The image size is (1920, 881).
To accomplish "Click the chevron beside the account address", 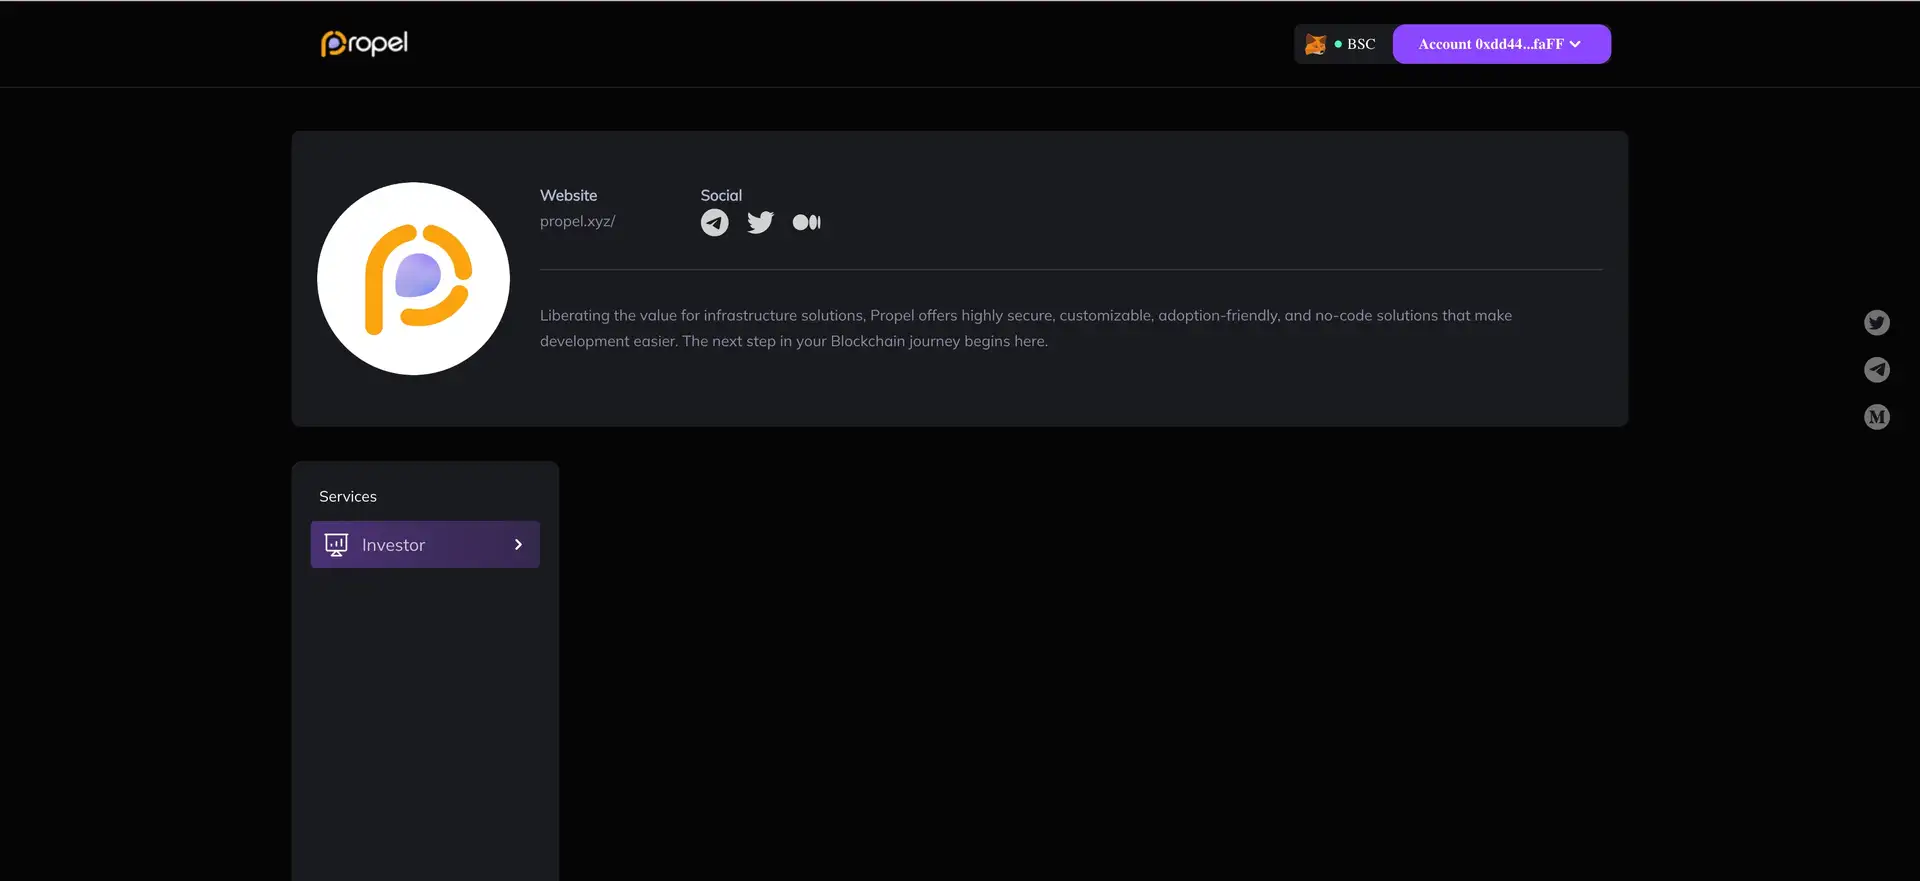I will tap(1576, 44).
